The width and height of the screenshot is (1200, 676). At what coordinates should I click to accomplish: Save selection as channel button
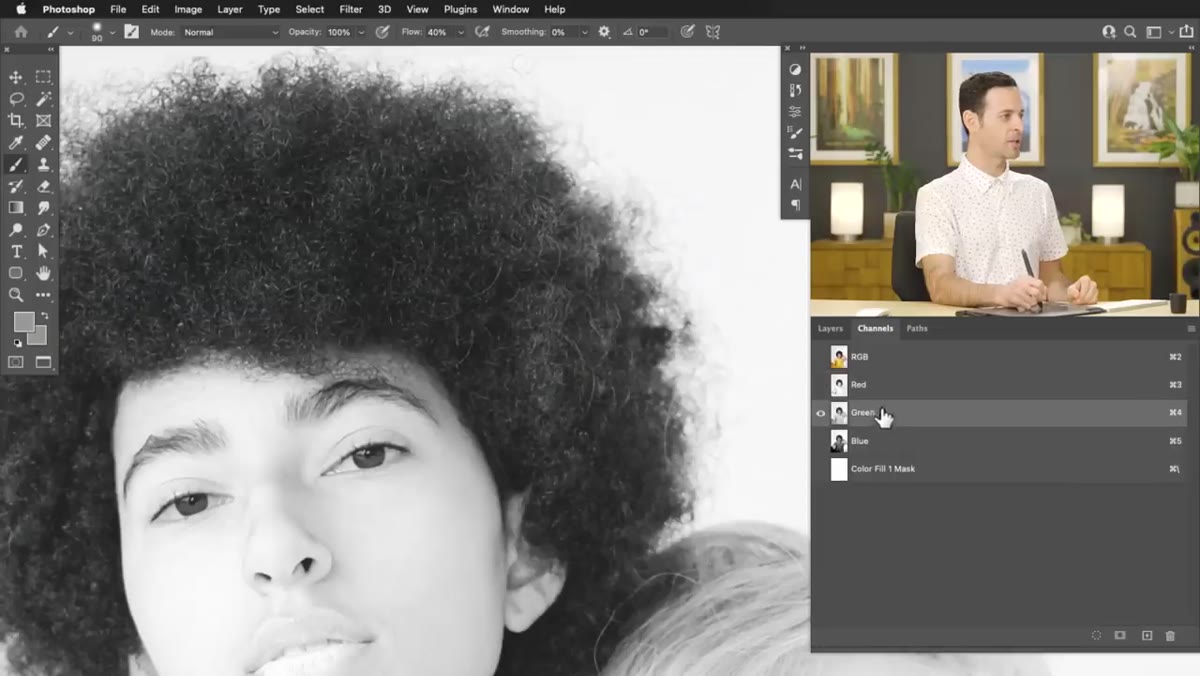[1120, 636]
